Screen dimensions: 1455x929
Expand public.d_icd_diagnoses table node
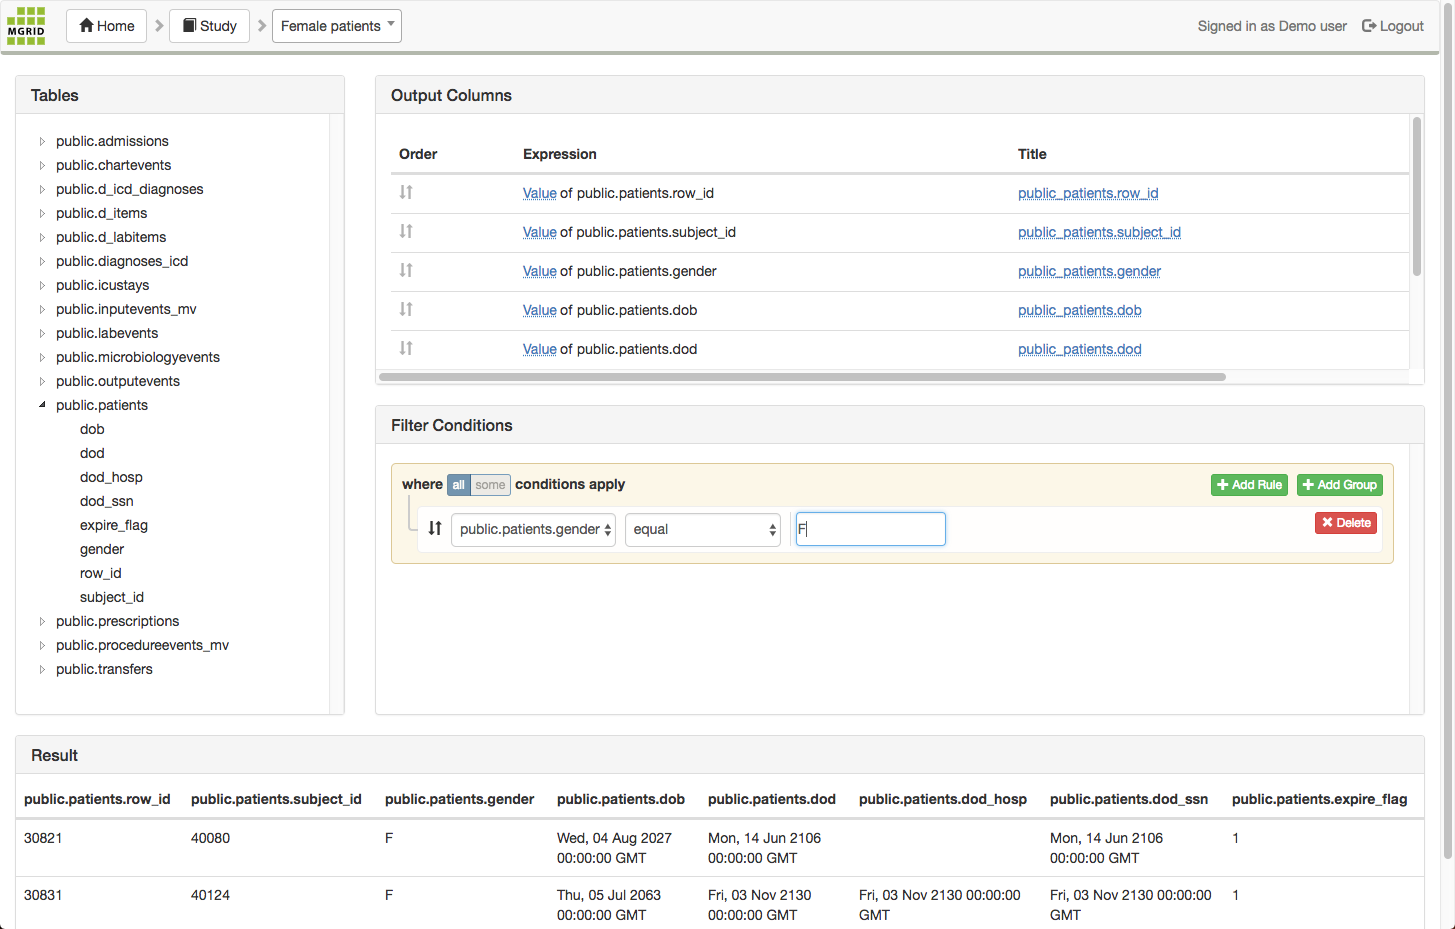coord(42,189)
